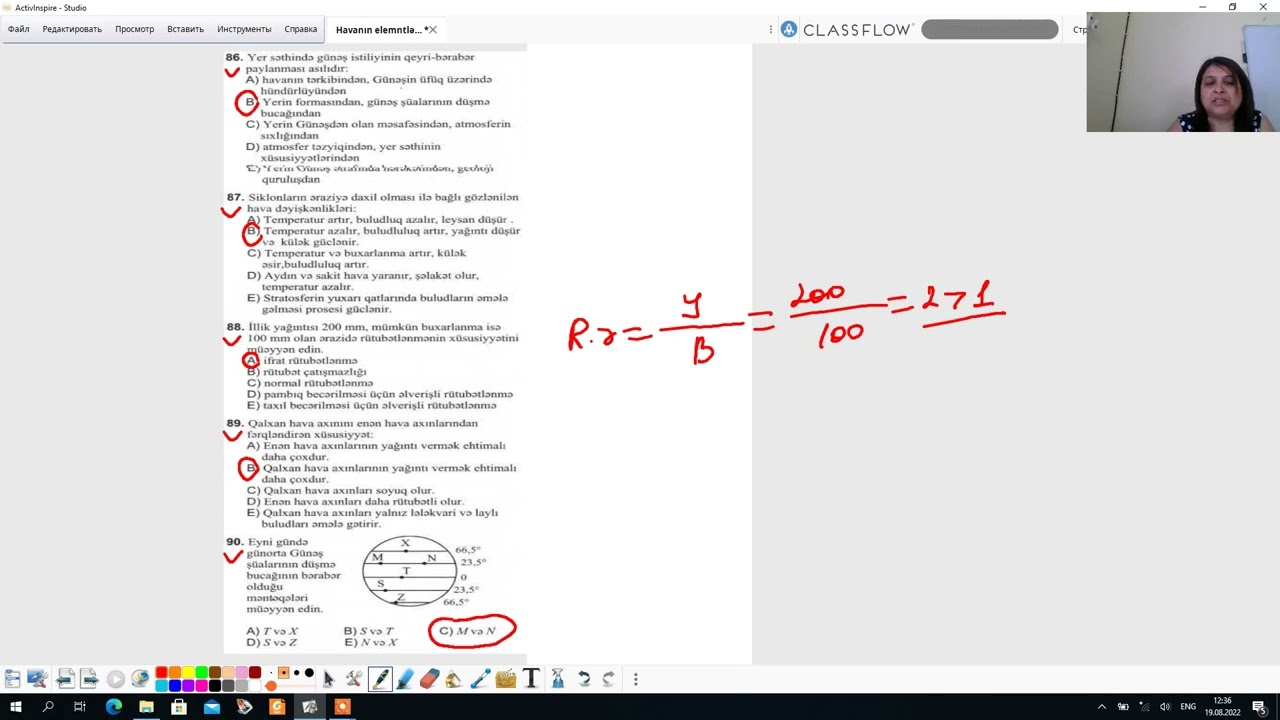Choose the highlighted medium pen width
Screen dimensions: 1280x720
click(x=284, y=673)
